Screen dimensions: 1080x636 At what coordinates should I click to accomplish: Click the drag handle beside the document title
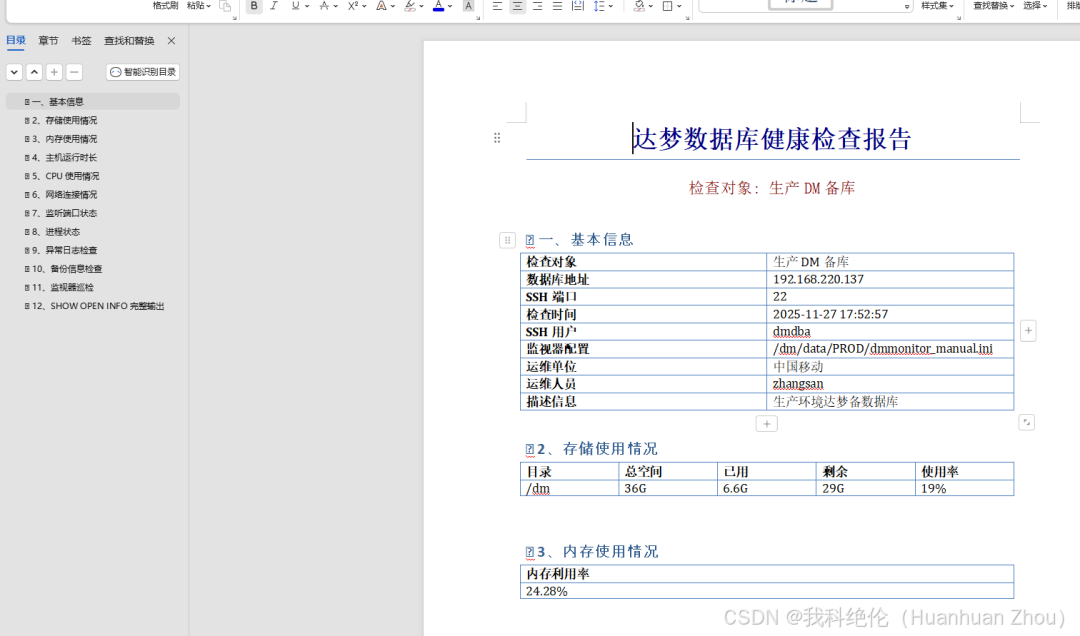coord(497,138)
